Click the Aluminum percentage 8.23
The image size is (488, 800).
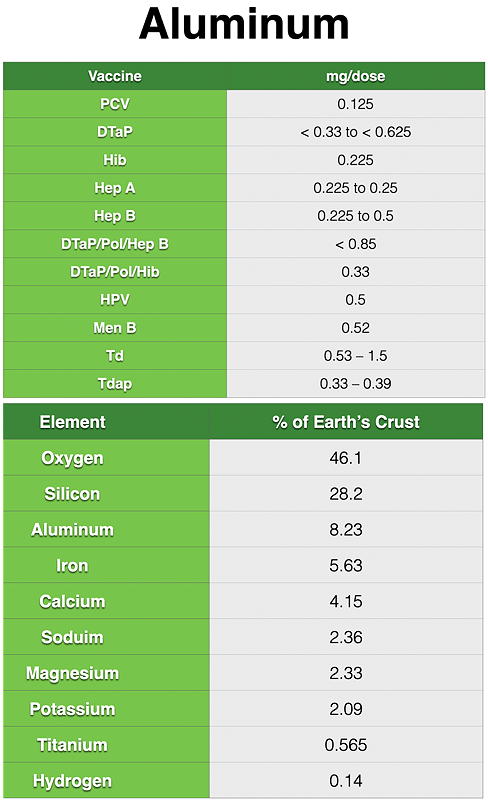tap(346, 530)
